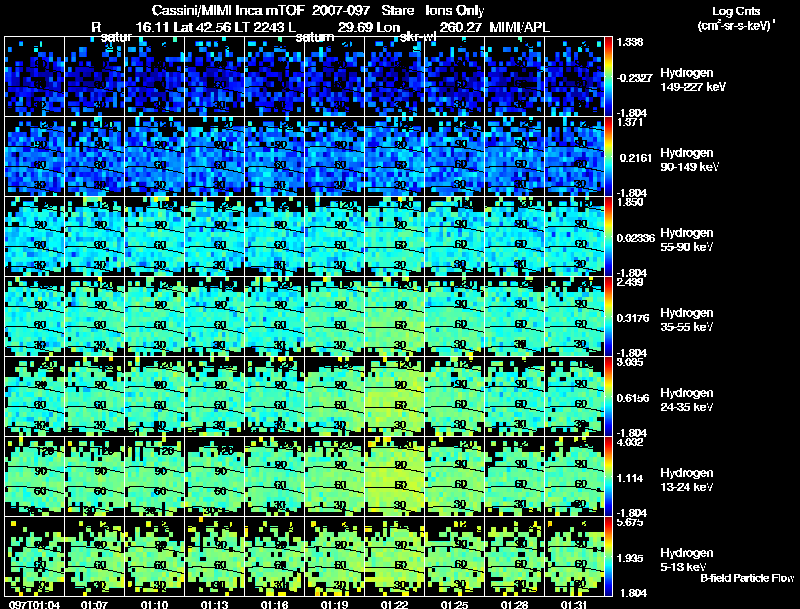This screenshot has height=609, width=800.
Task: Click the 'Ions Only' title text
Action: coord(455,10)
